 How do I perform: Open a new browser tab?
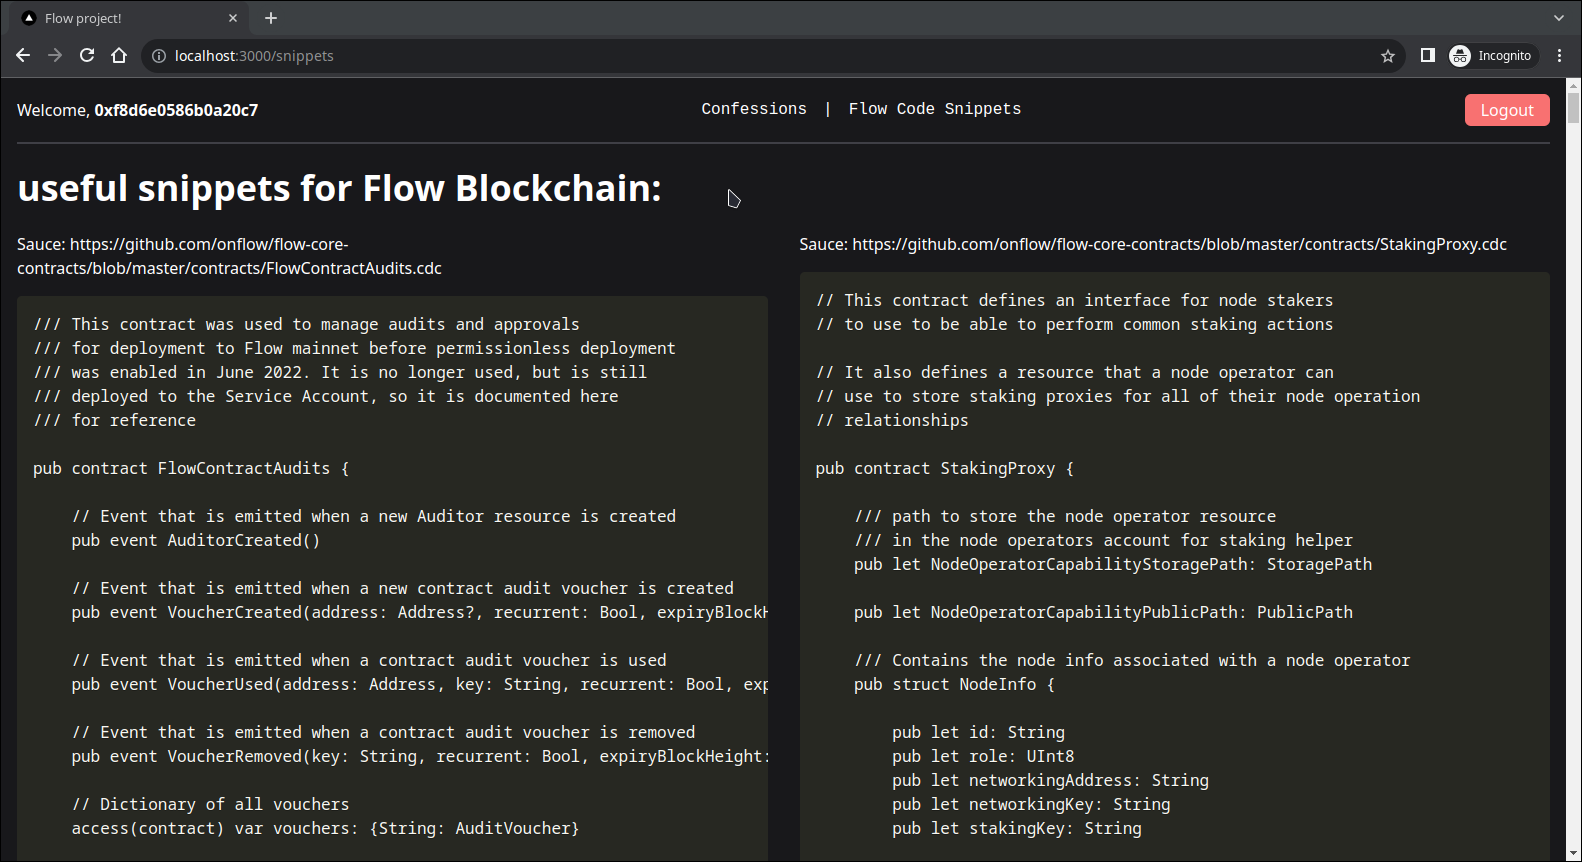click(x=271, y=18)
